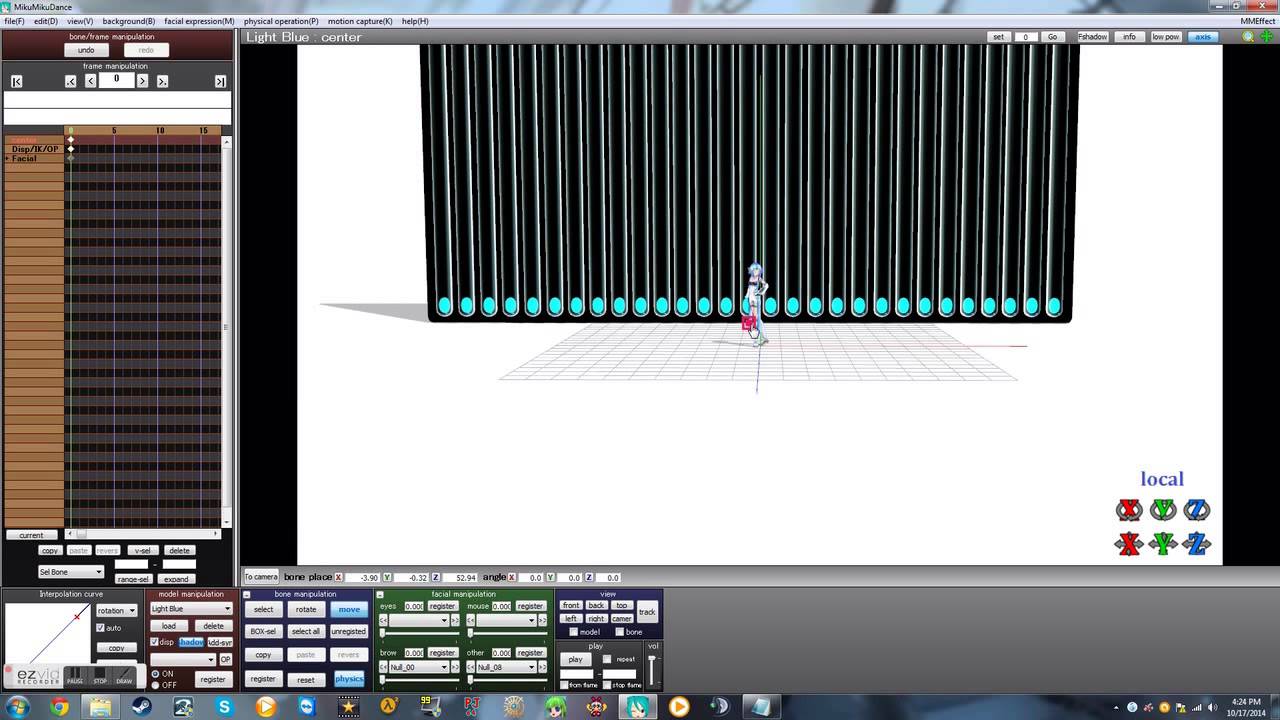The image size is (1280, 720).
Task: Toggle the view model checkbox
Action: click(x=573, y=632)
